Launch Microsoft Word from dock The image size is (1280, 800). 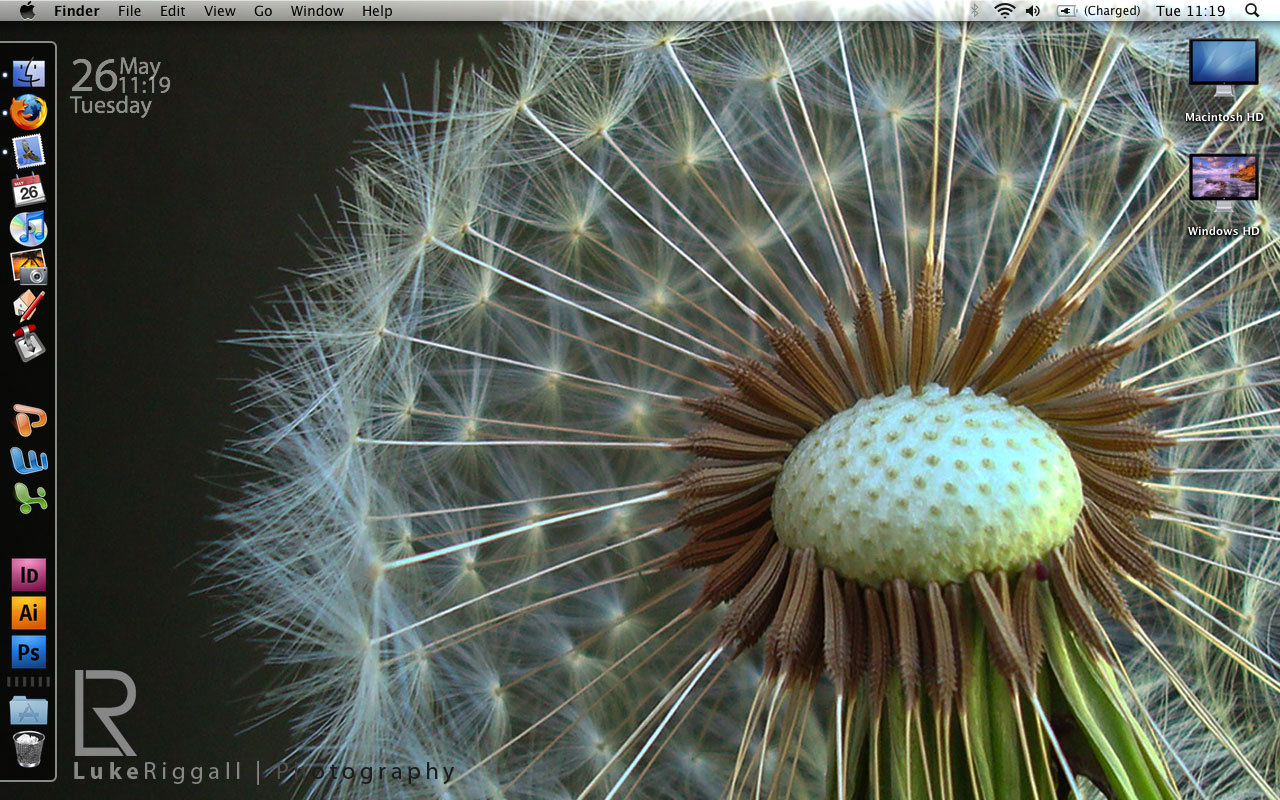[29, 460]
